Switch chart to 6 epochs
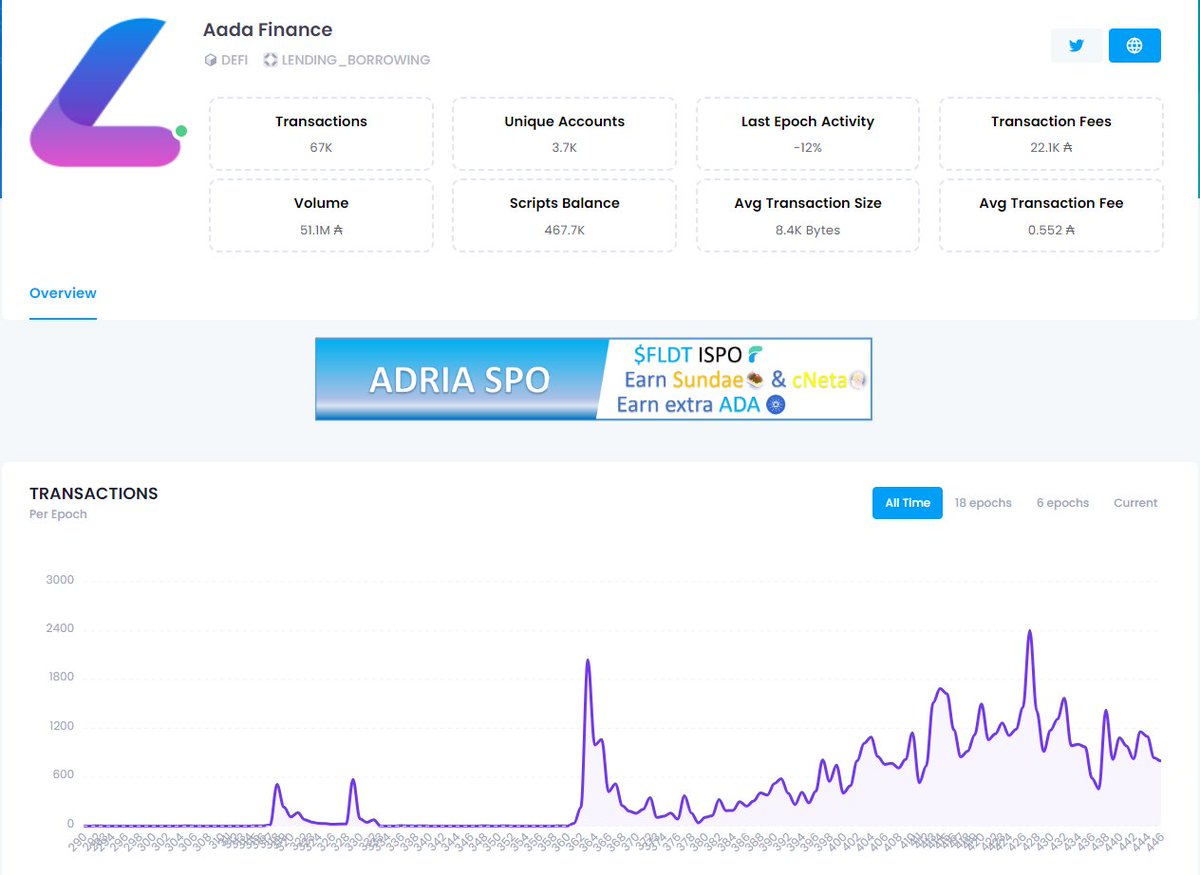Screen dimensions: 1200x875 (1063, 503)
